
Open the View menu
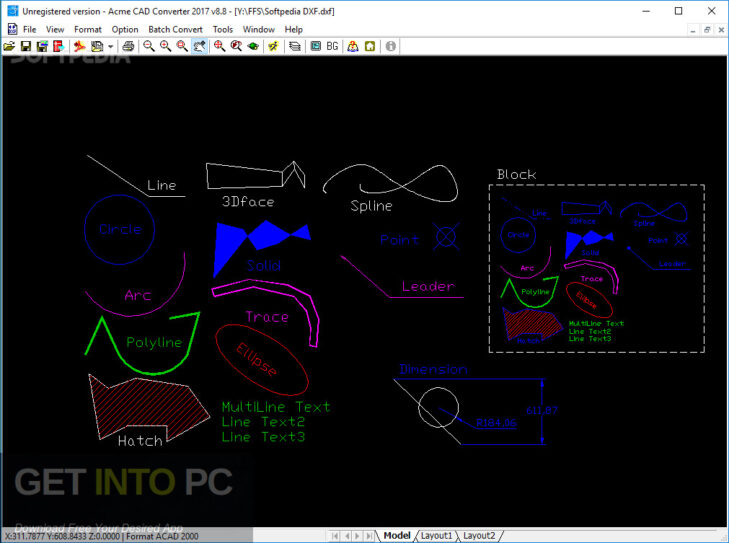point(55,29)
